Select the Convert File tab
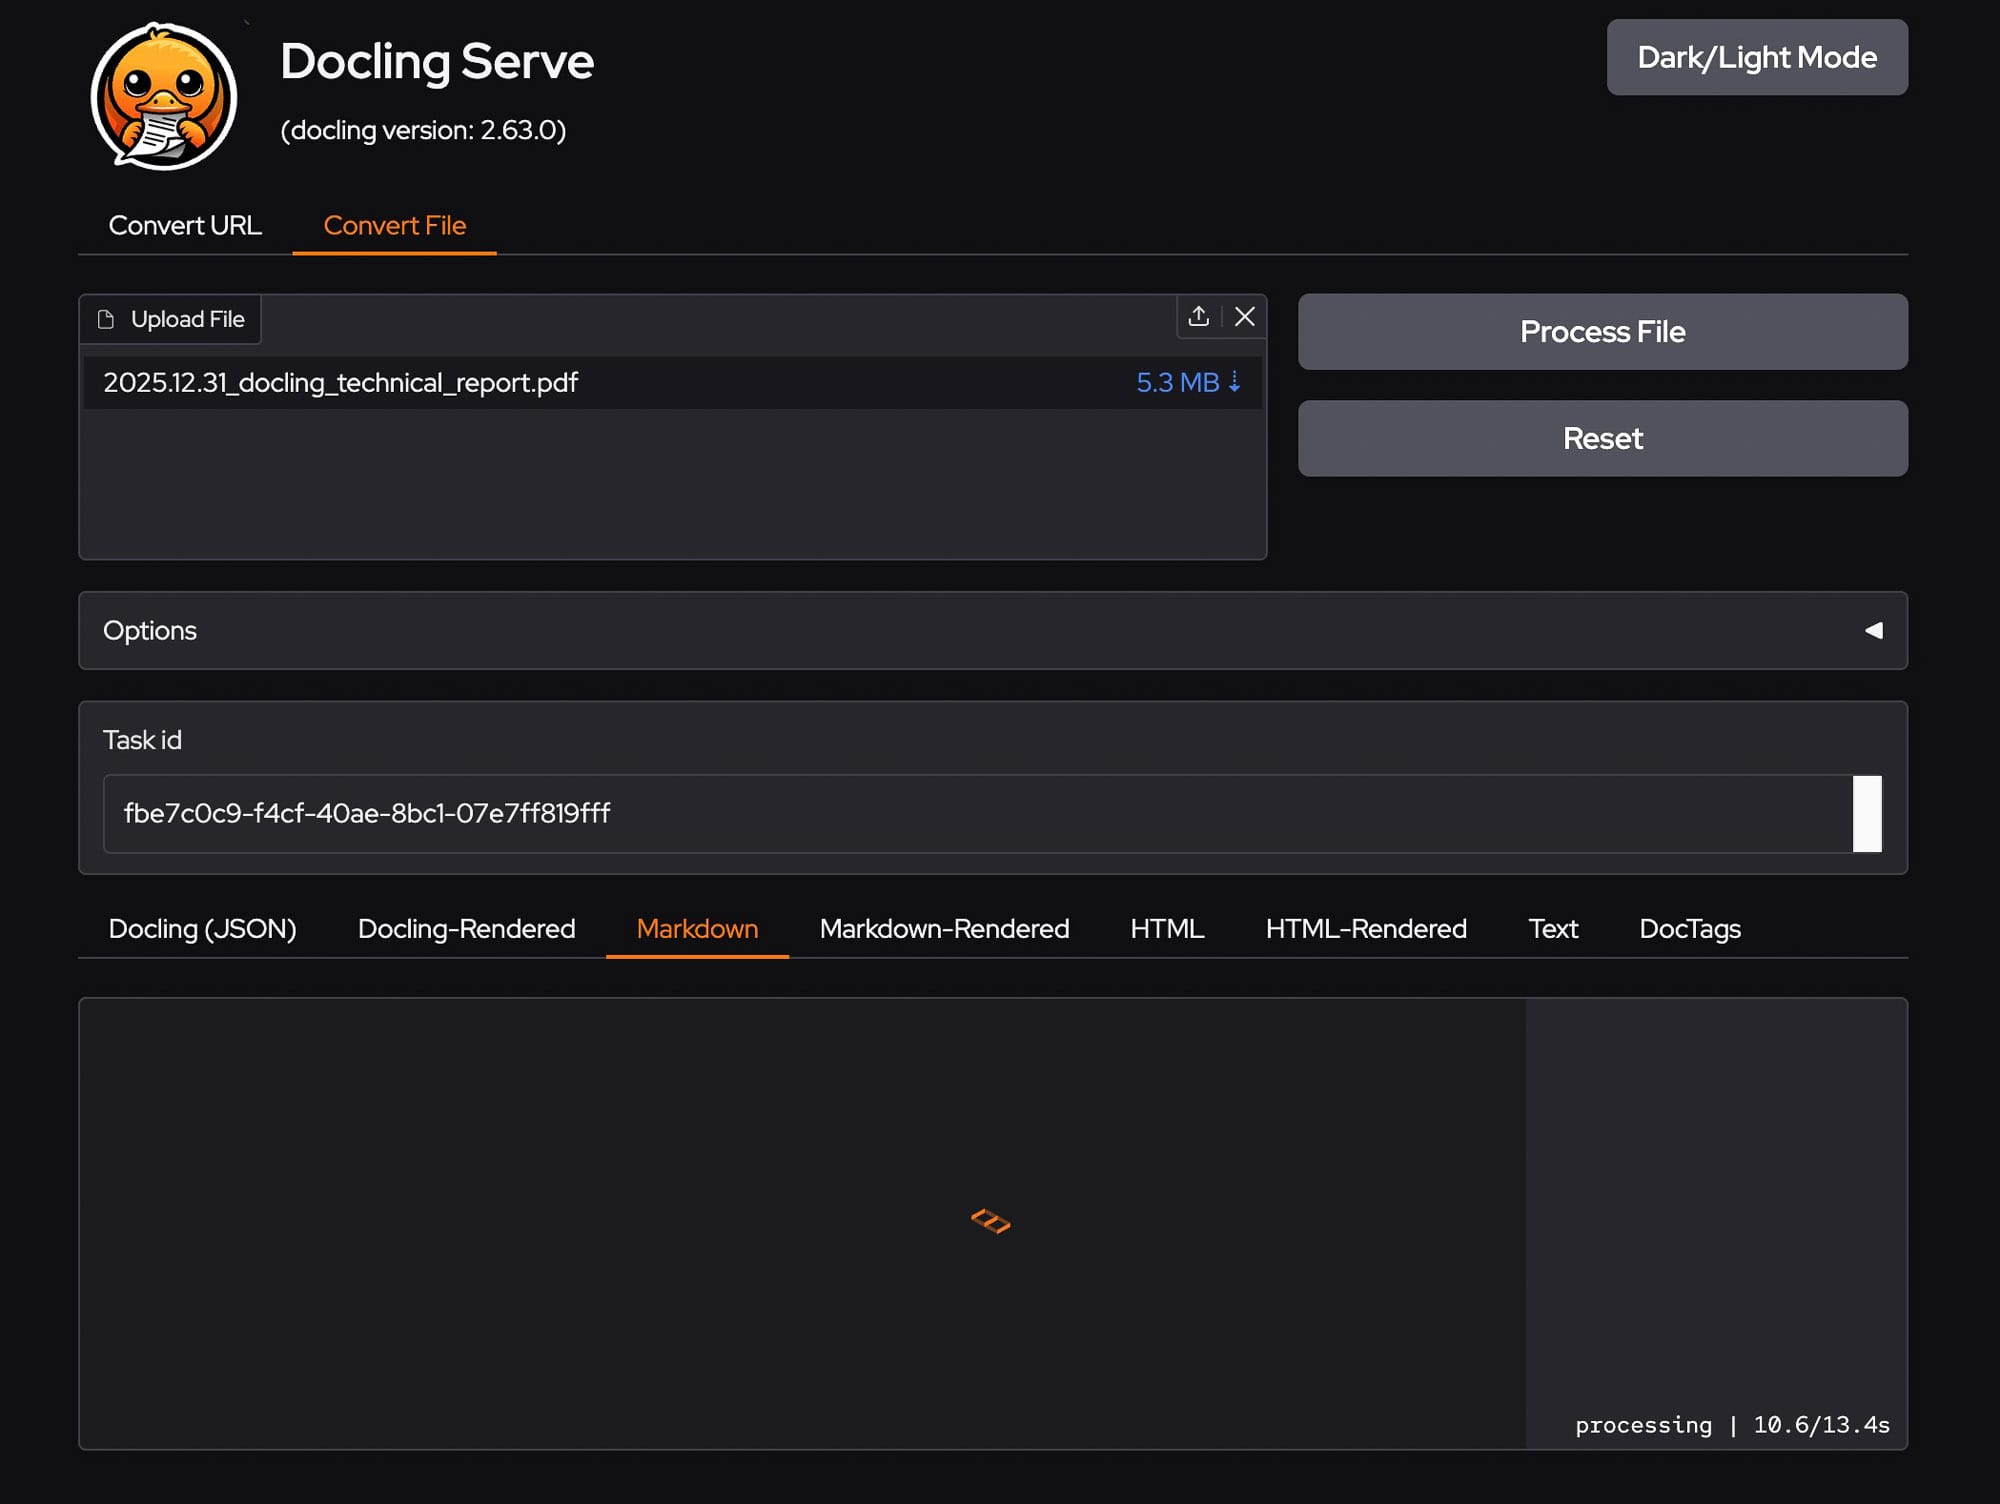 pyautogui.click(x=394, y=225)
